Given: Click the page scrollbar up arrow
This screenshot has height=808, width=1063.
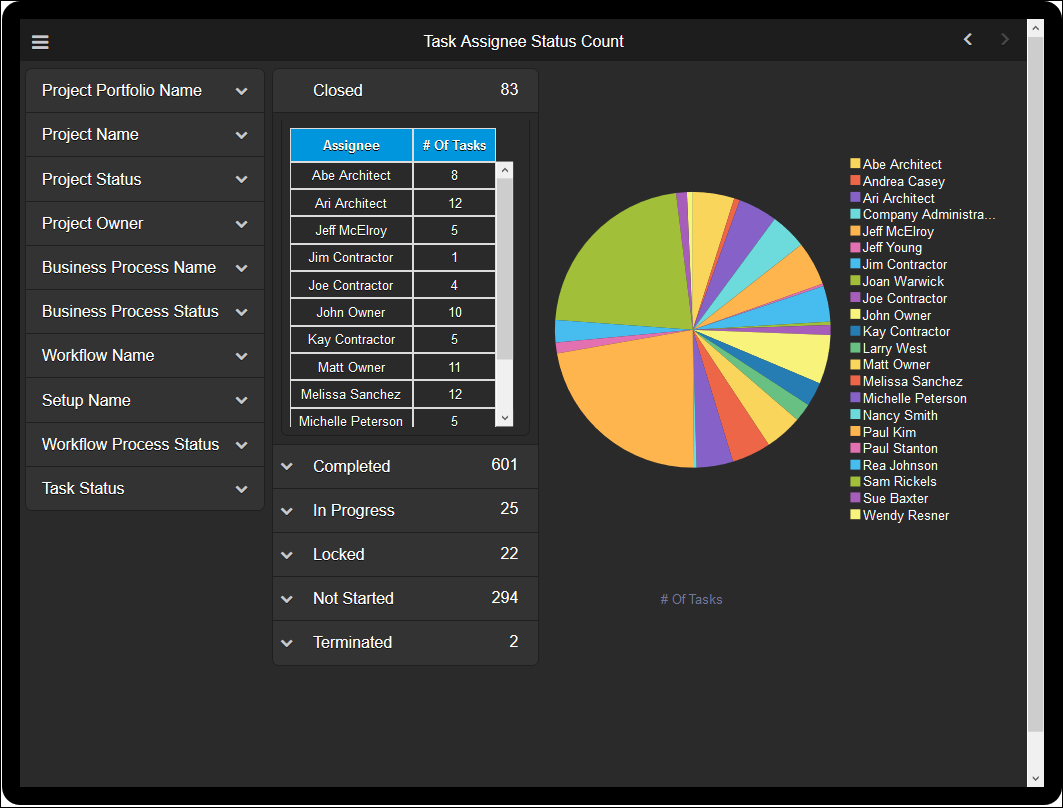Looking at the screenshot, I should point(1035,28).
